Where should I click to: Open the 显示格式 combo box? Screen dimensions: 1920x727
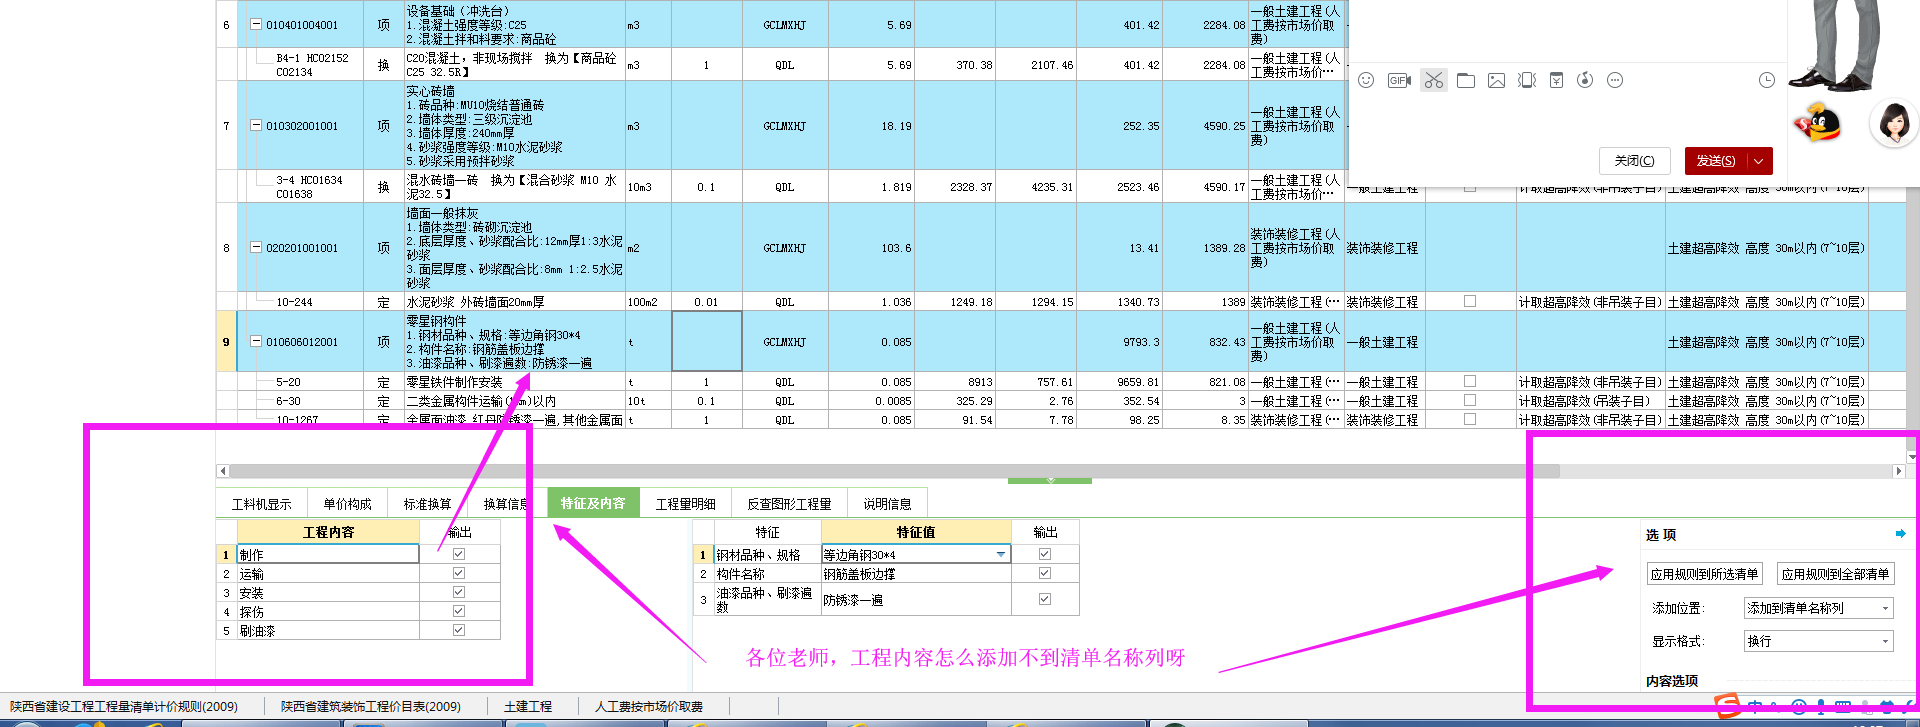(1818, 641)
